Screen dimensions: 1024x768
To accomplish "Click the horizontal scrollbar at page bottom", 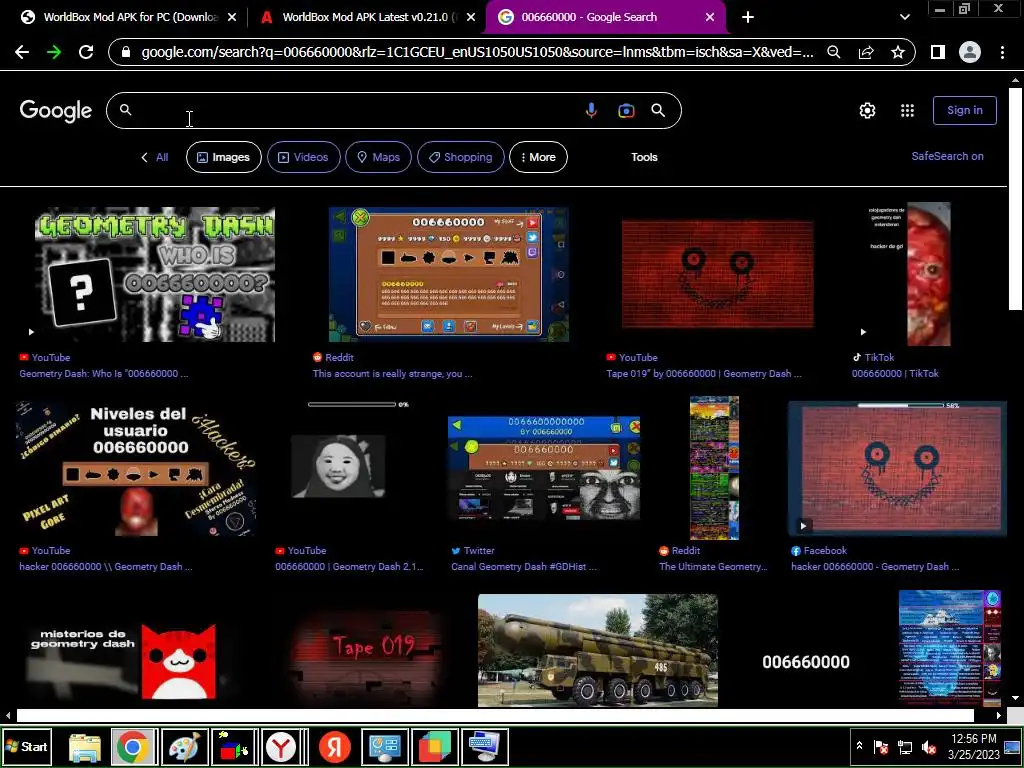I will pyautogui.click(x=495, y=716).
